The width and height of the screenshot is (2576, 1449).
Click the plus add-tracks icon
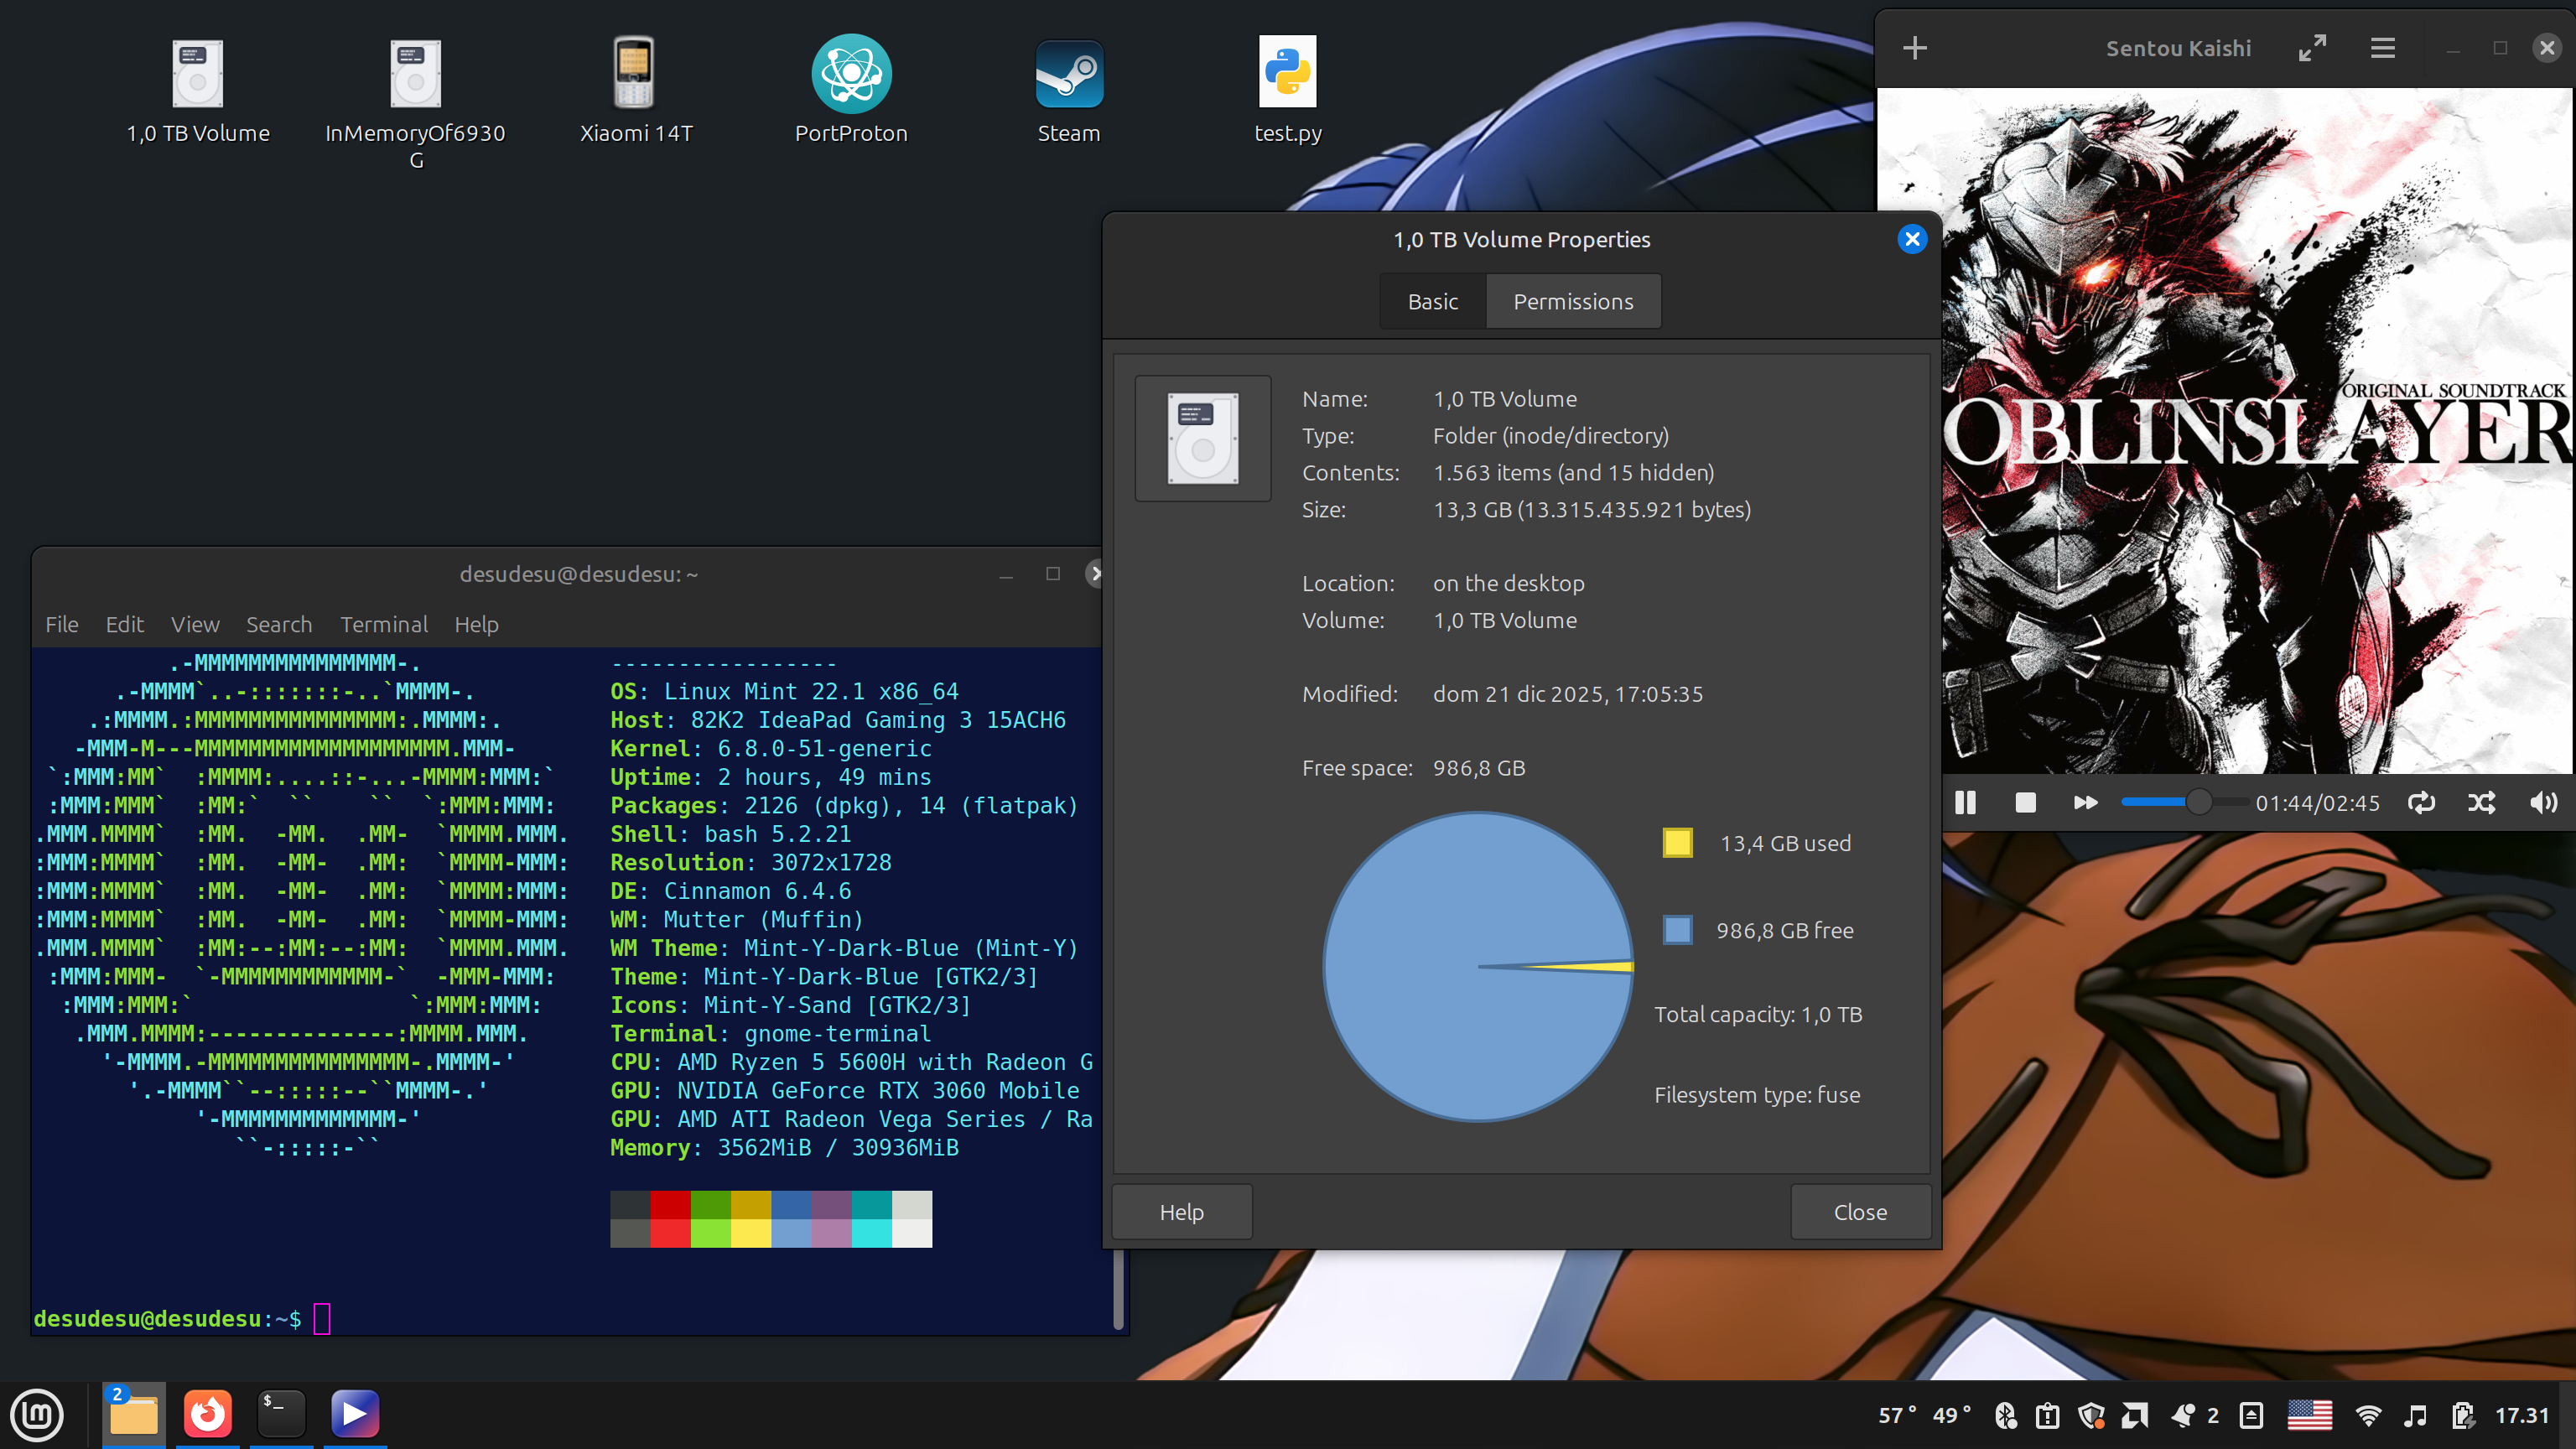click(1914, 48)
